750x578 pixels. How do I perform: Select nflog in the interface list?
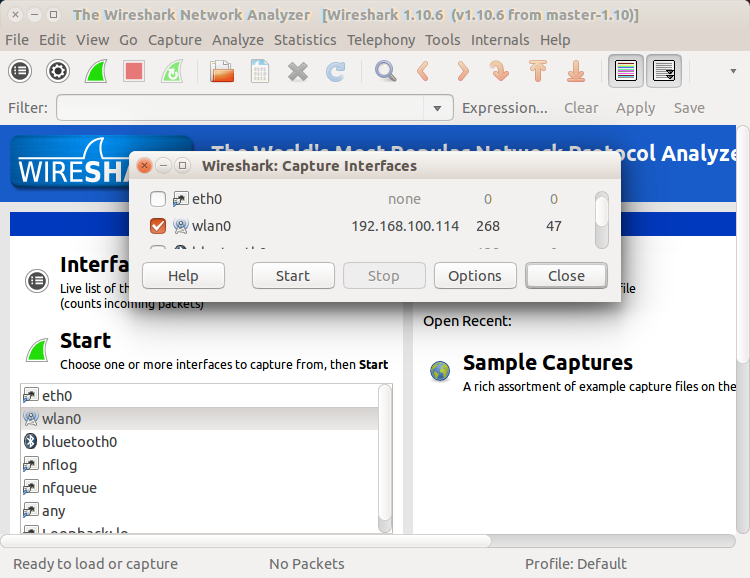pos(200,465)
